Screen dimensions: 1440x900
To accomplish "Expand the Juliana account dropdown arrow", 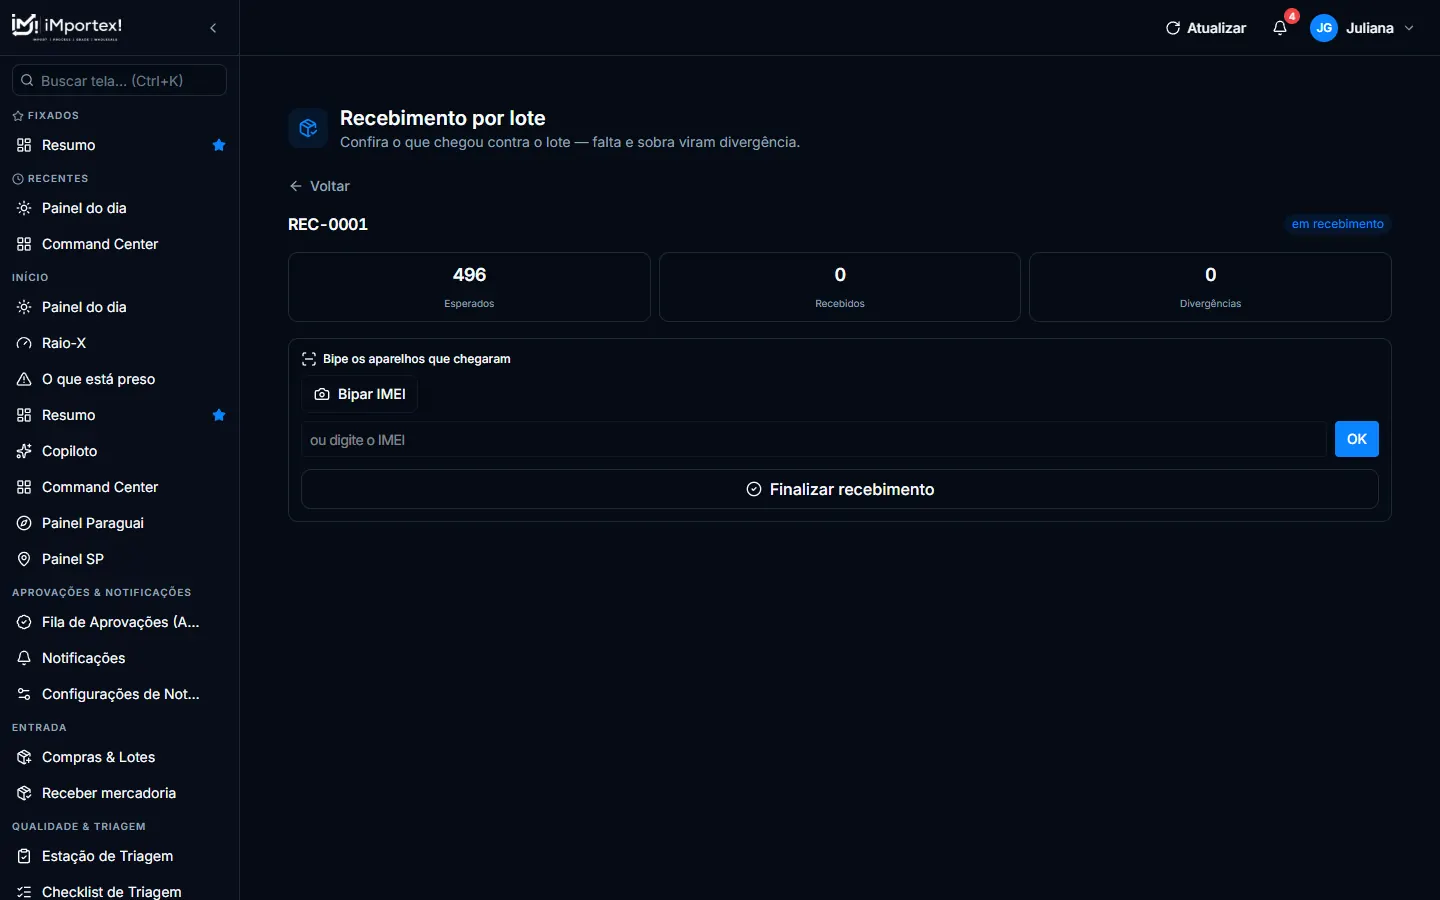I will 1409,28.
